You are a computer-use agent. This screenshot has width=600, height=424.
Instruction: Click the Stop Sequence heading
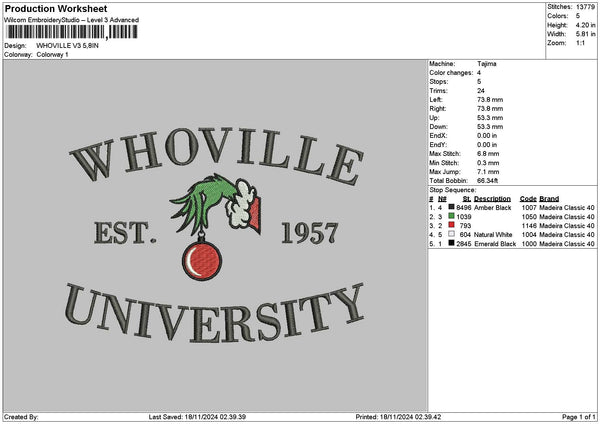453,190
